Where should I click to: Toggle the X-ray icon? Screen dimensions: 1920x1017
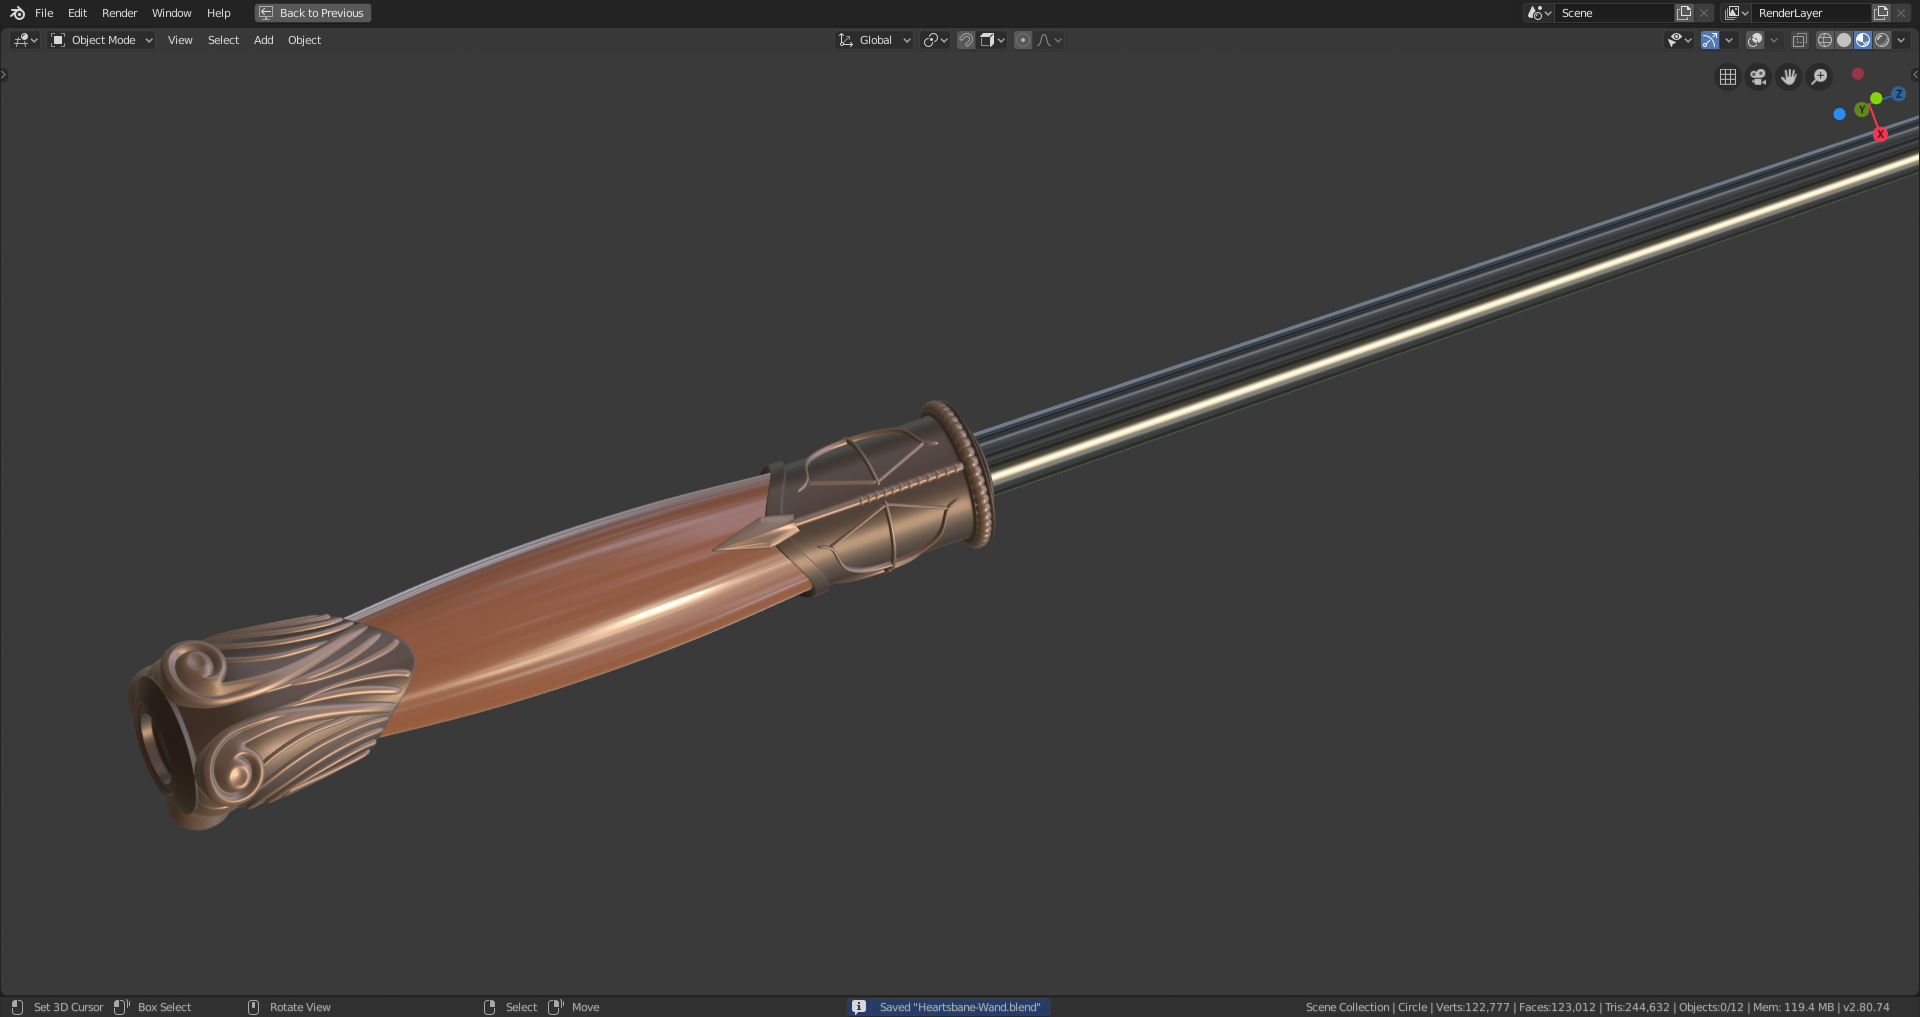tap(1799, 40)
